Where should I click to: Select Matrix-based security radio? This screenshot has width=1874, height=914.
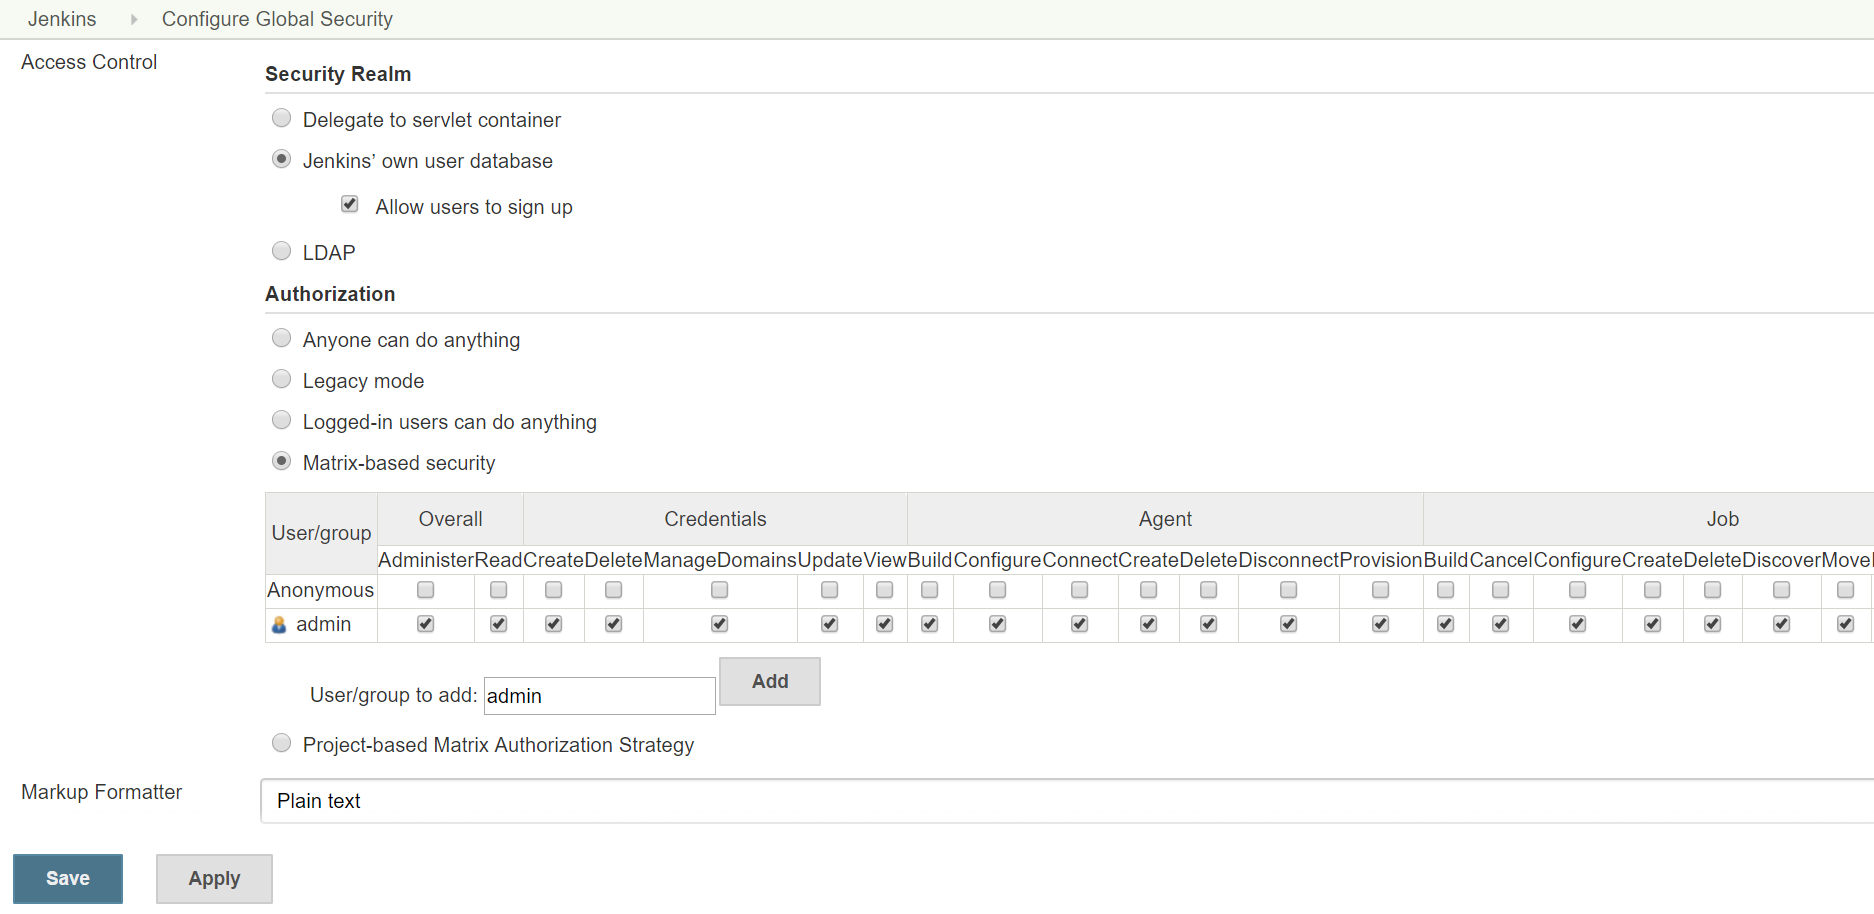(x=282, y=461)
